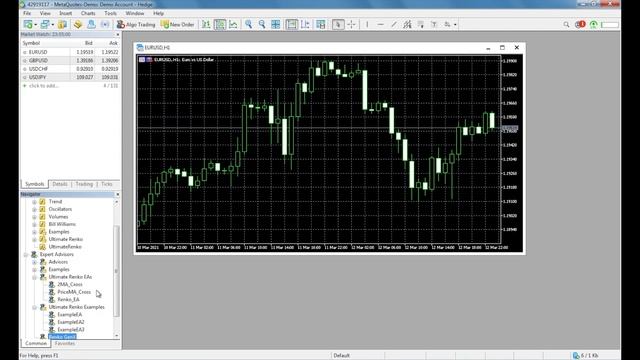Open the Window menu
640x360 pixels.
pos(135,13)
